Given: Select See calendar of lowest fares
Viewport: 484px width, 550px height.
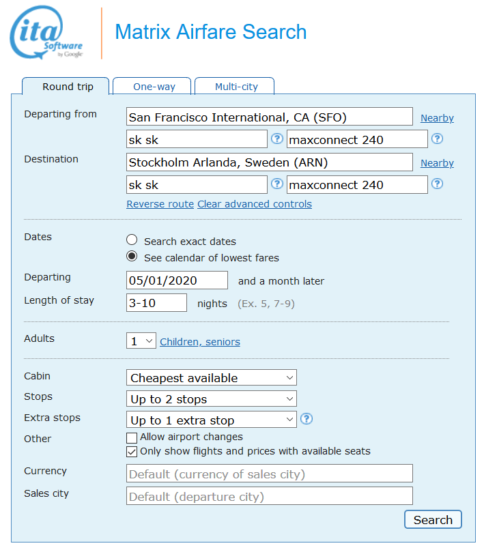Looking at the screenshot, I should tap(132, 256).
